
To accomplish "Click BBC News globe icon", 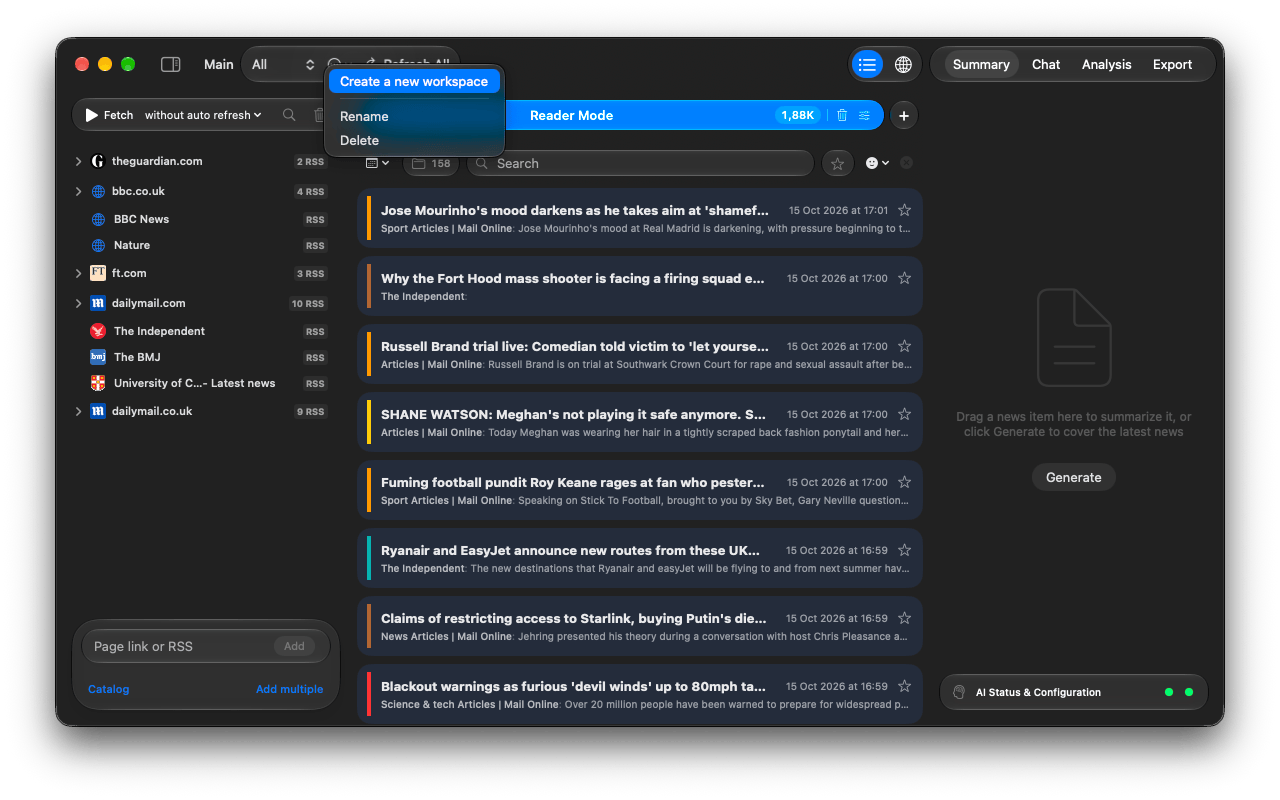I will [98, 219].
